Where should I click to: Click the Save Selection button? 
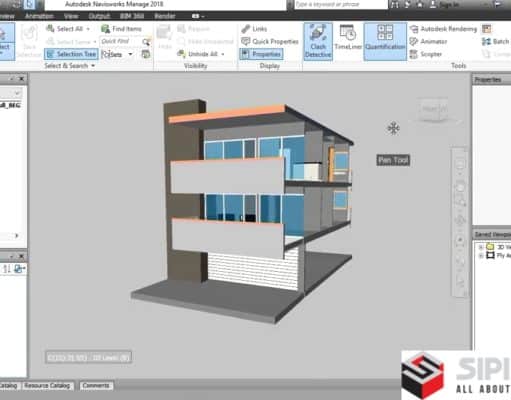29,41
